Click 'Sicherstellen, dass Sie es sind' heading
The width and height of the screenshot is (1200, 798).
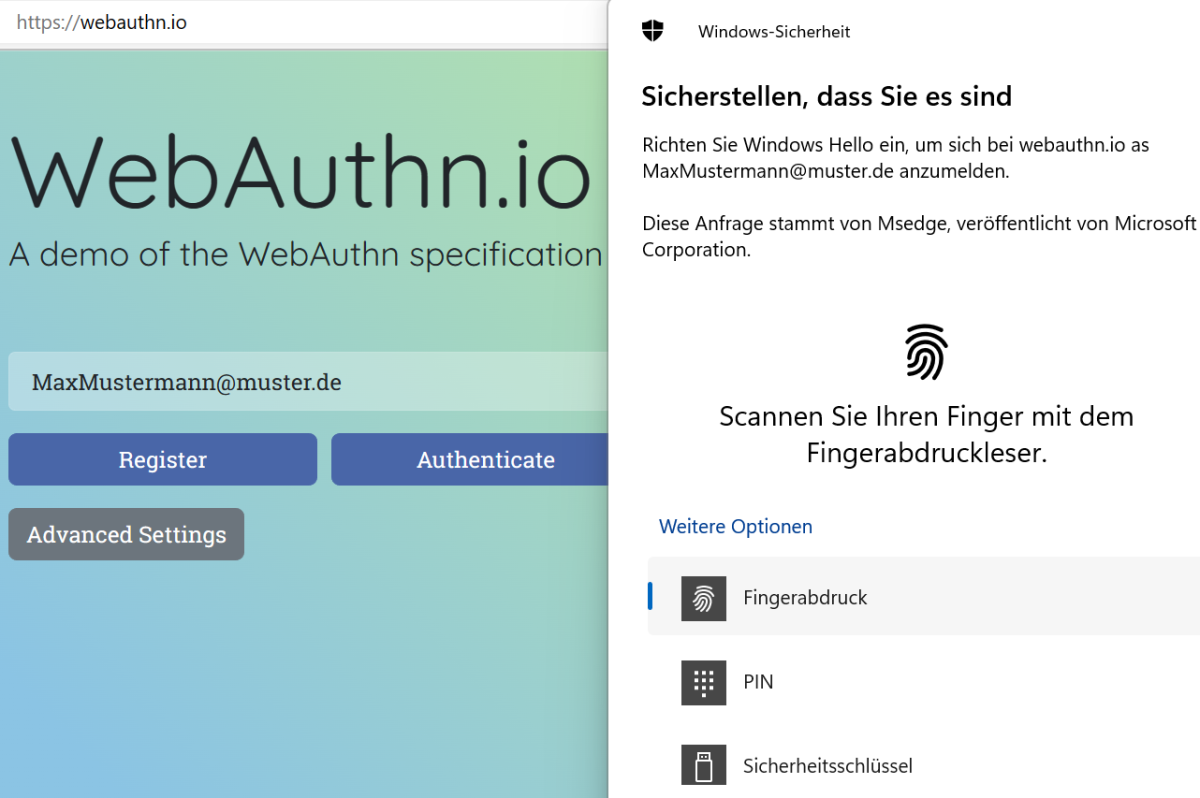click(x=827, y=97)
